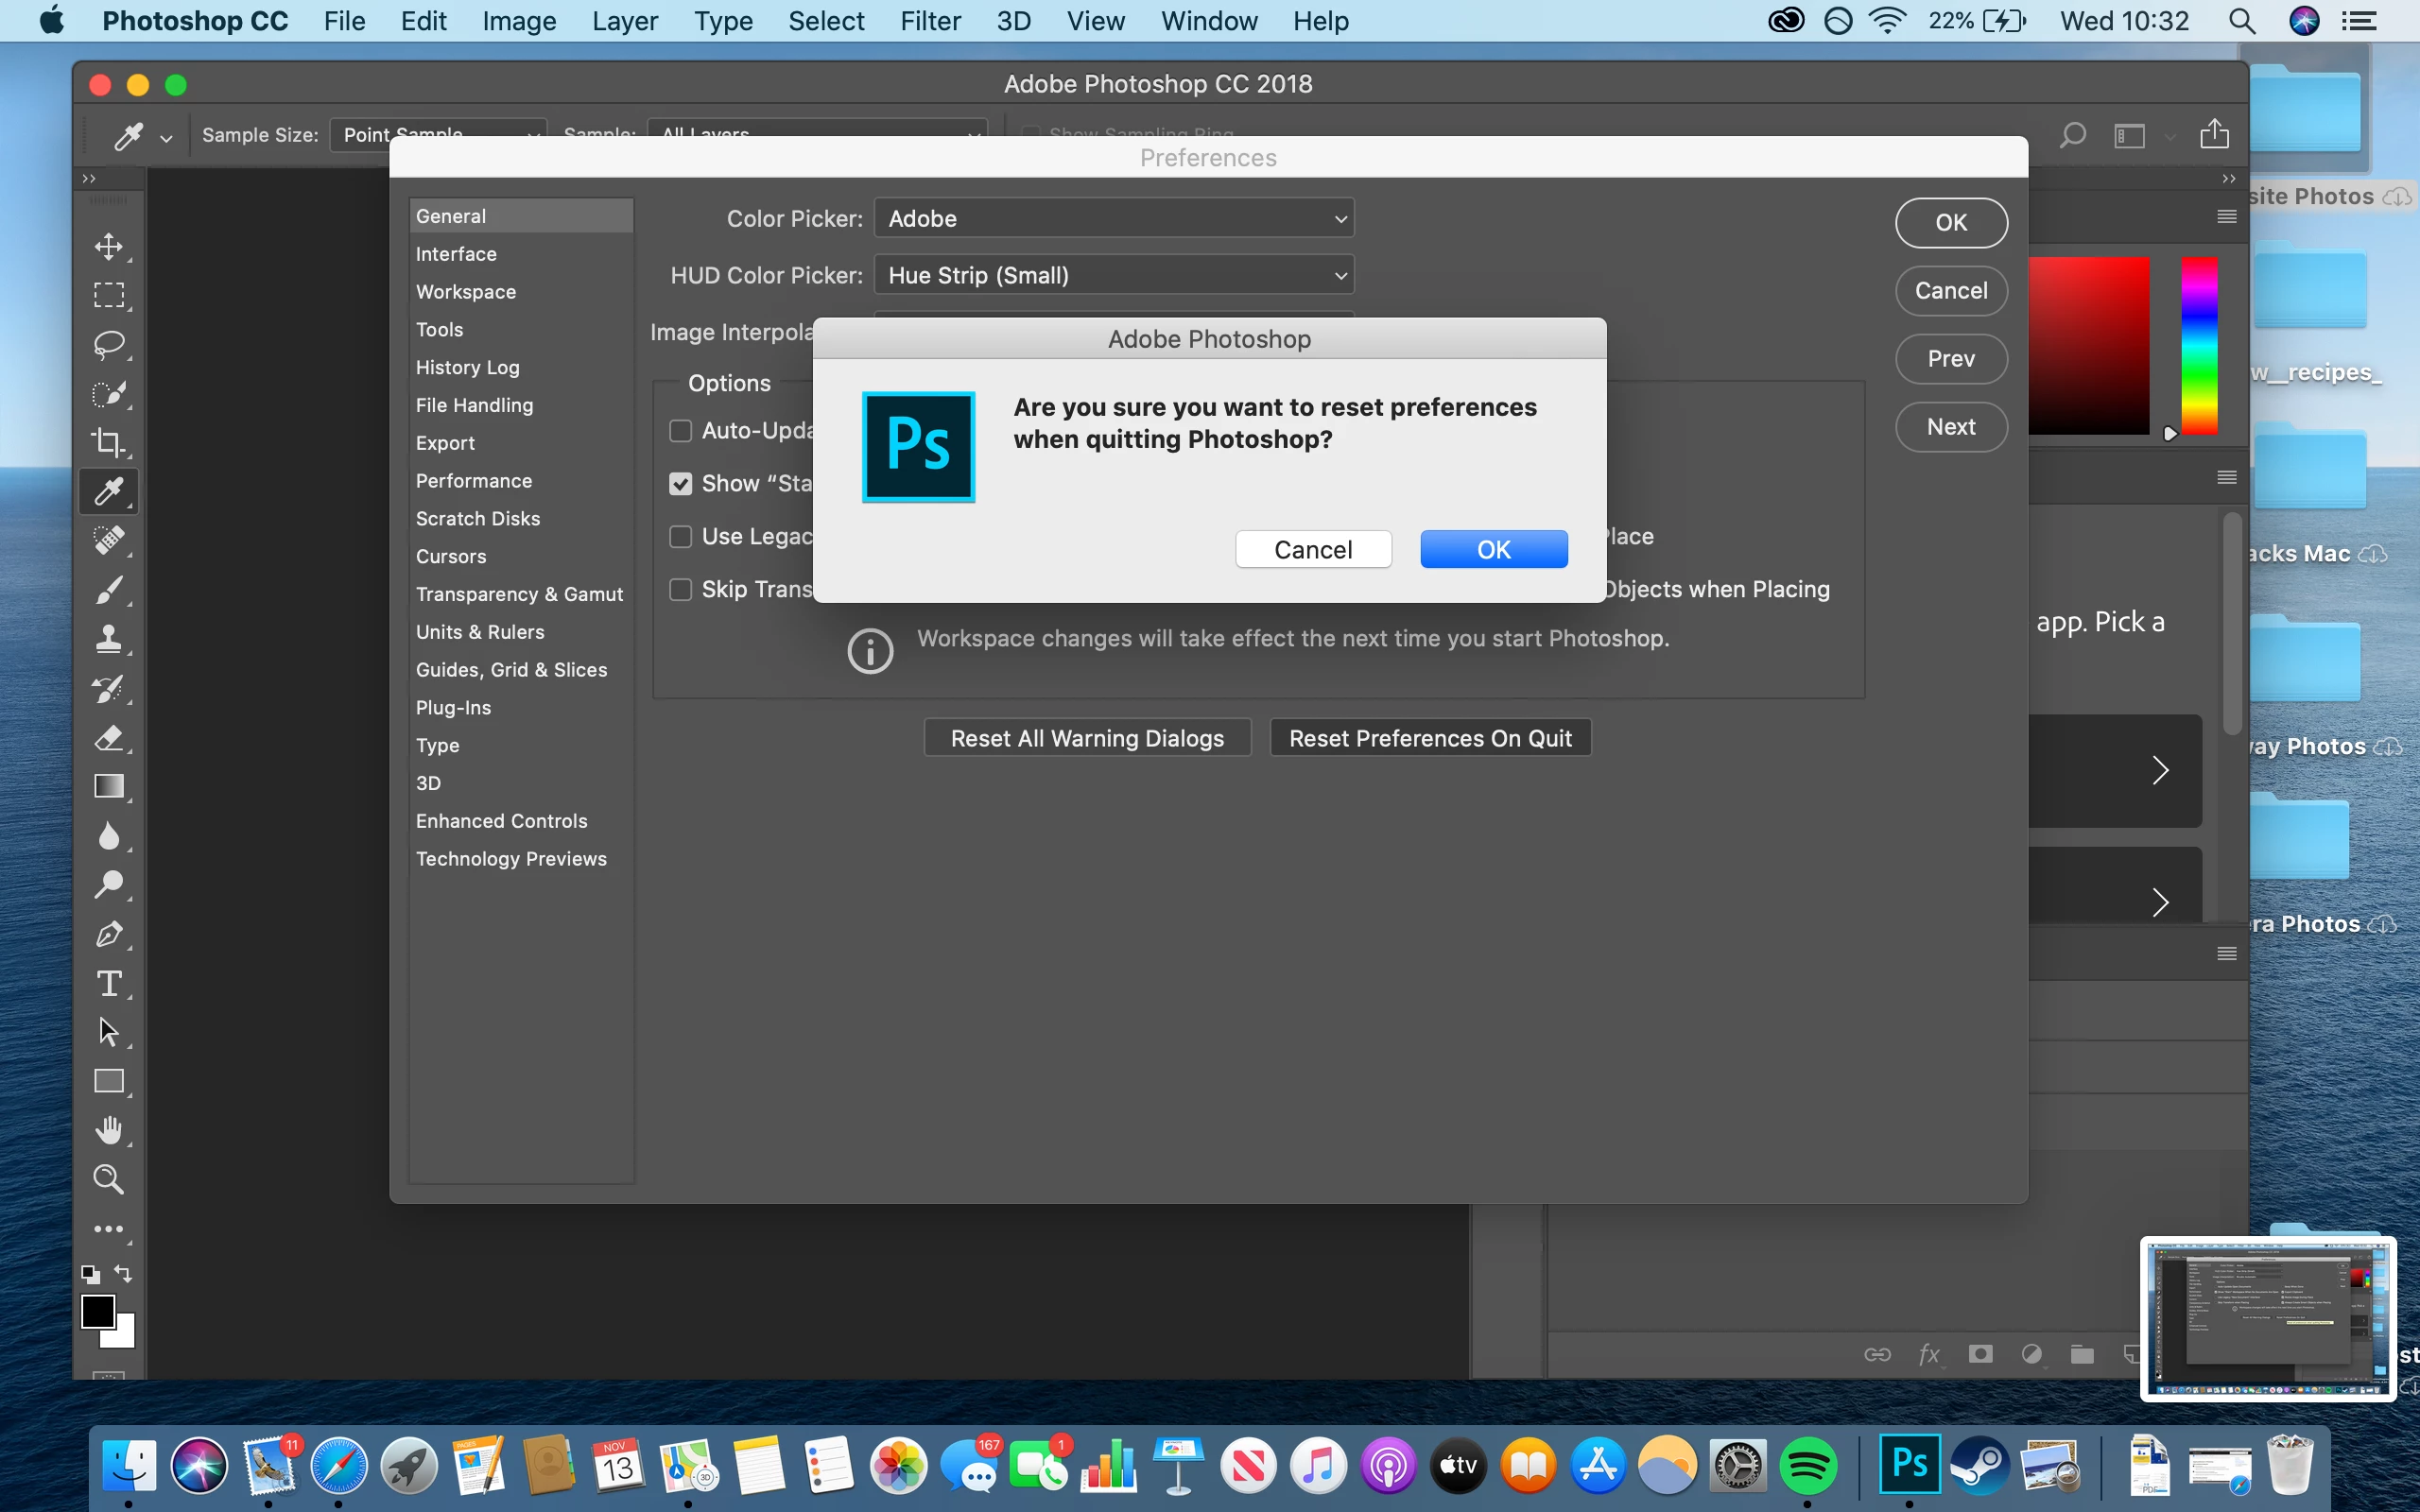
Task: Select the Move tool
Action: click(x=108, y=246)
